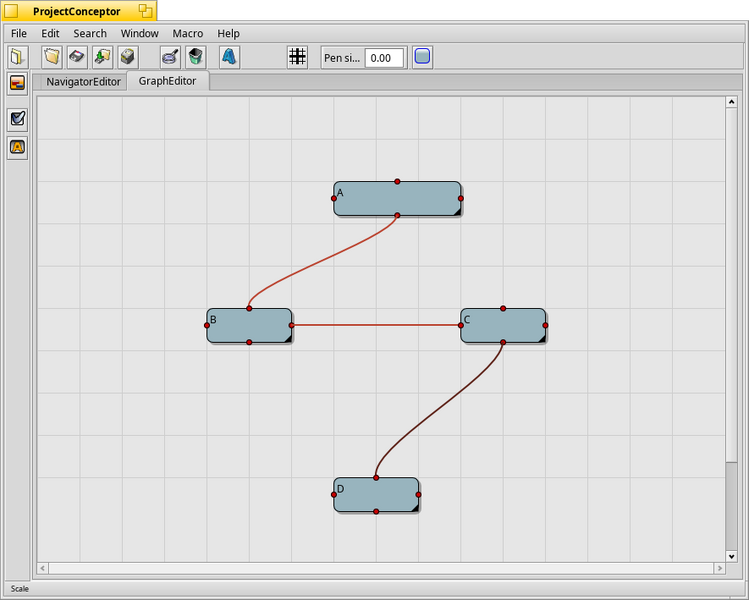Click the Scale status bar text
The height and width of the screenshot is (600, 749).
20,589
